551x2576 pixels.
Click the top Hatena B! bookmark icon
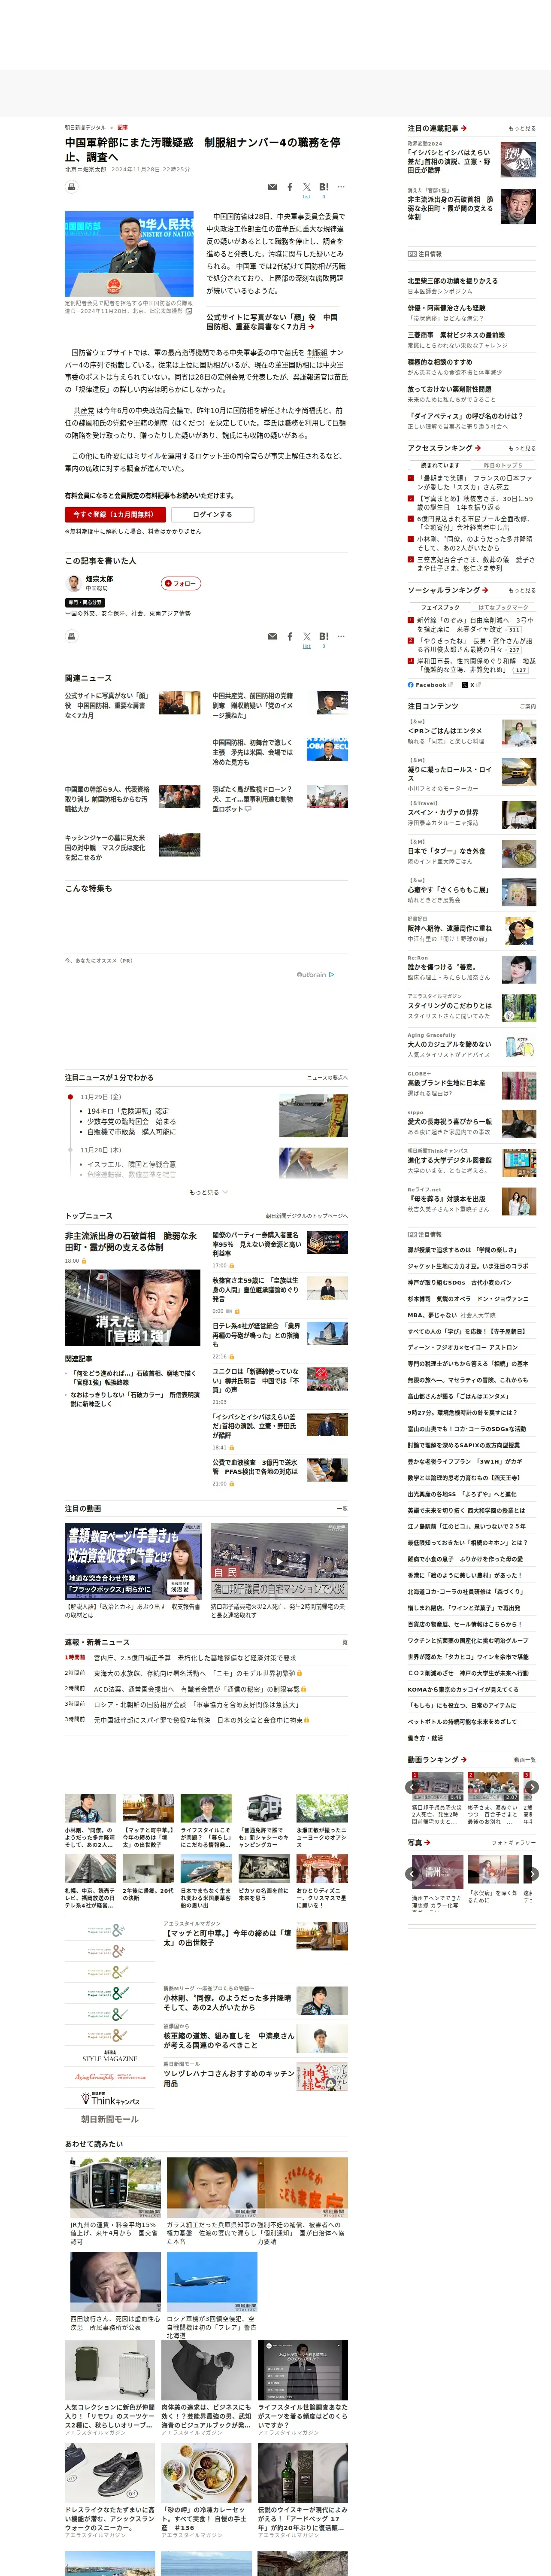coord(324,187)
